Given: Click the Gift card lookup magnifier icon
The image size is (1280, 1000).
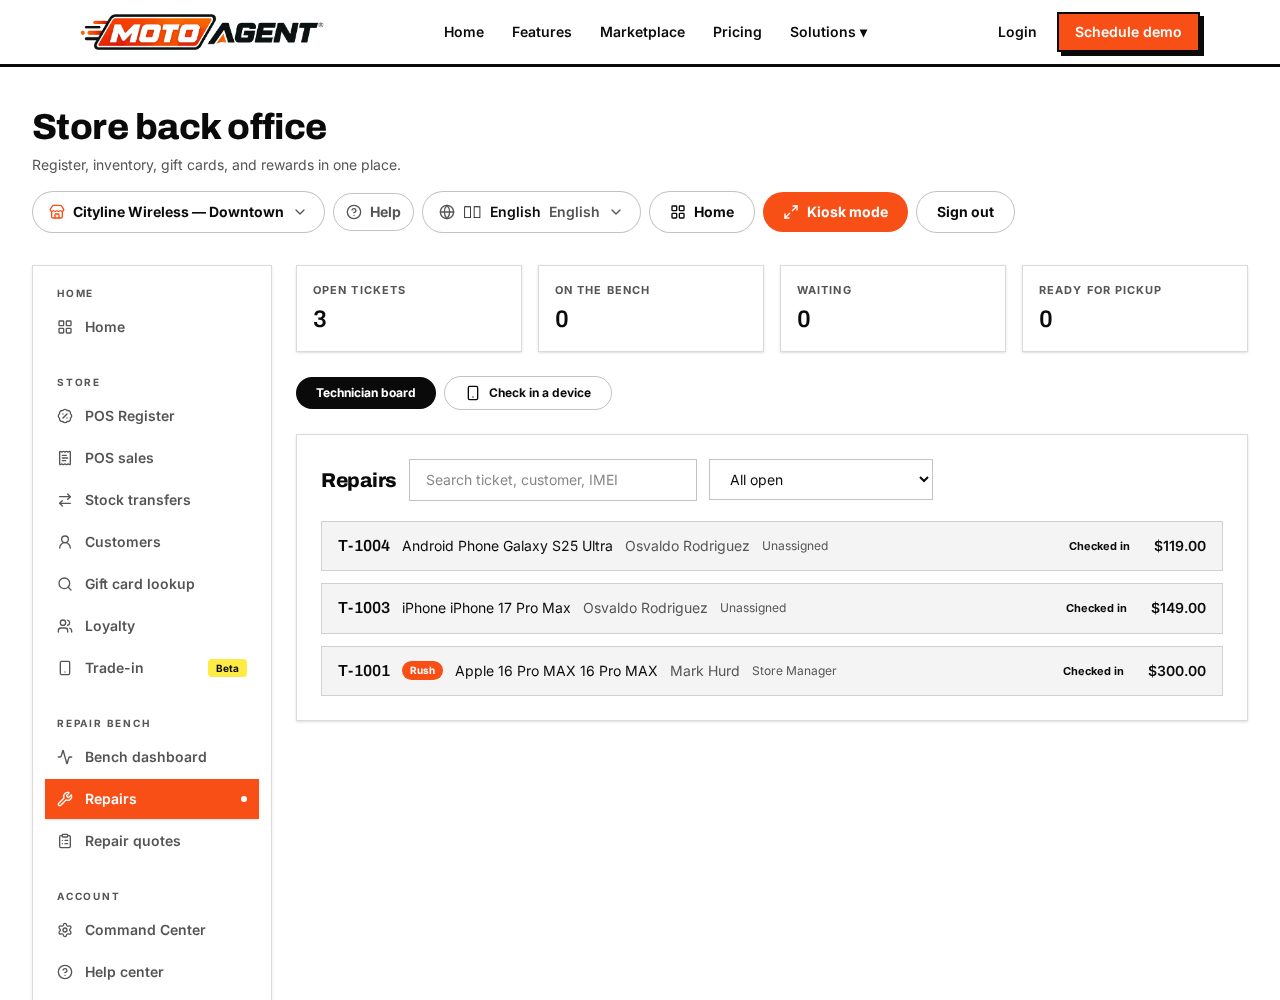Looking at the screenshot, I should tap(65, 584).
